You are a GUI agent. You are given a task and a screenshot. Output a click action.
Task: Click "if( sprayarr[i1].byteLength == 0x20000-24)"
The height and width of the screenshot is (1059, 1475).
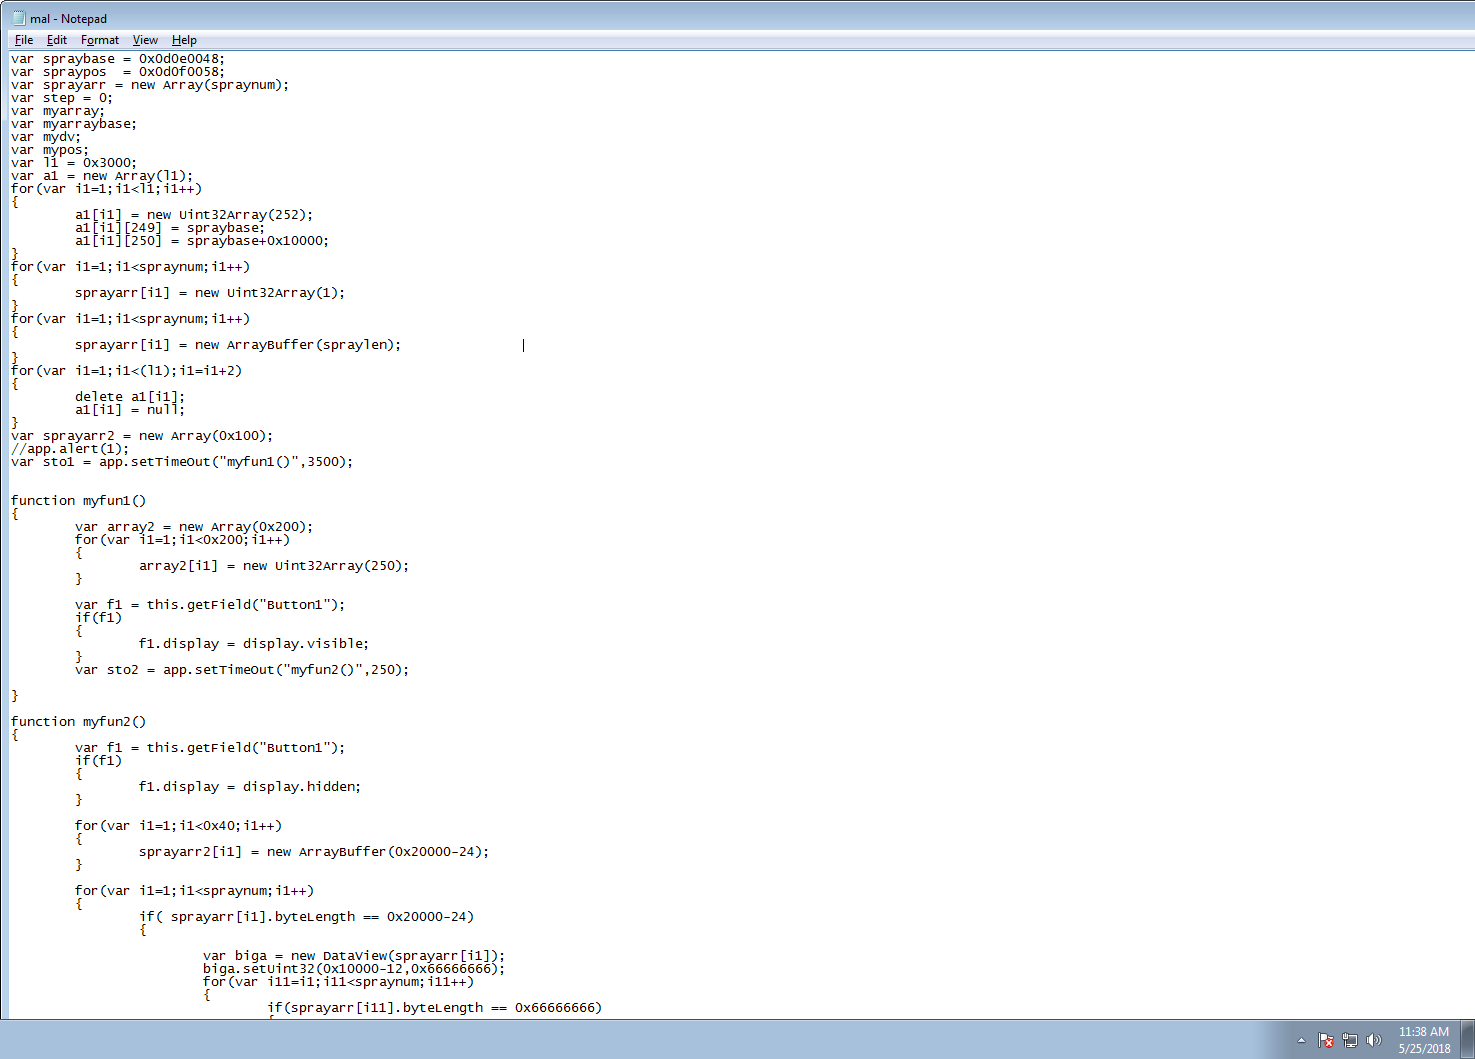coord(306,917)
